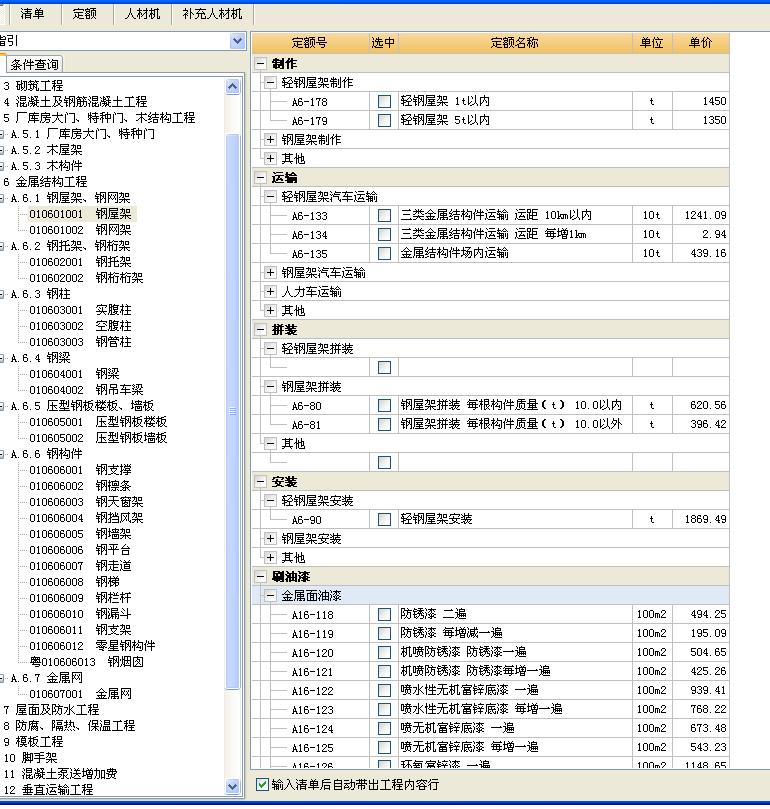Tick checkbox for A6-134 每增1km
The width and height of the screenshot is (770, 809).
tap(384, 234)
